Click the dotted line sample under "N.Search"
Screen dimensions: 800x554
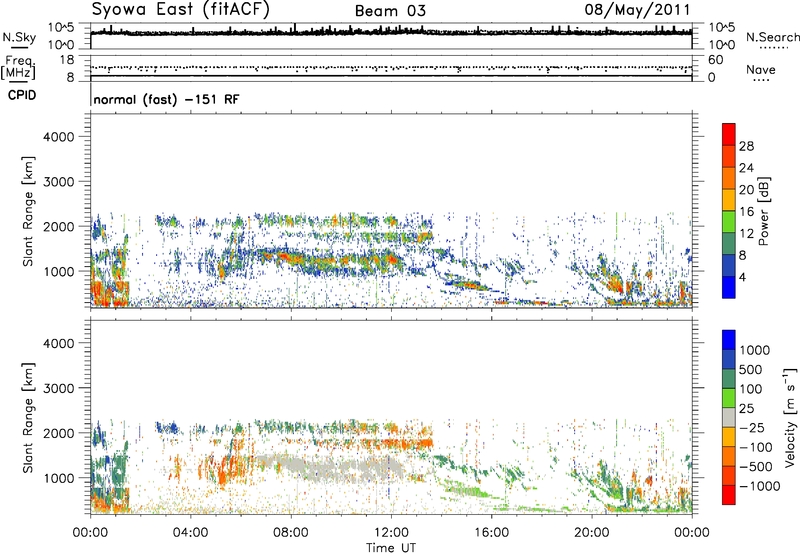[x=773, y=47]
